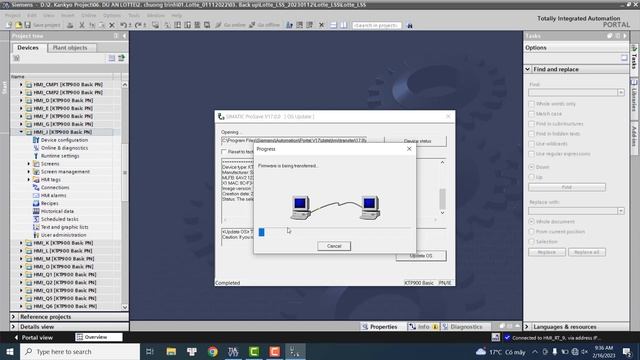Expand HMI tags folder under HMI_J
This screenshot has width=640, height=360.
[29, 180]
